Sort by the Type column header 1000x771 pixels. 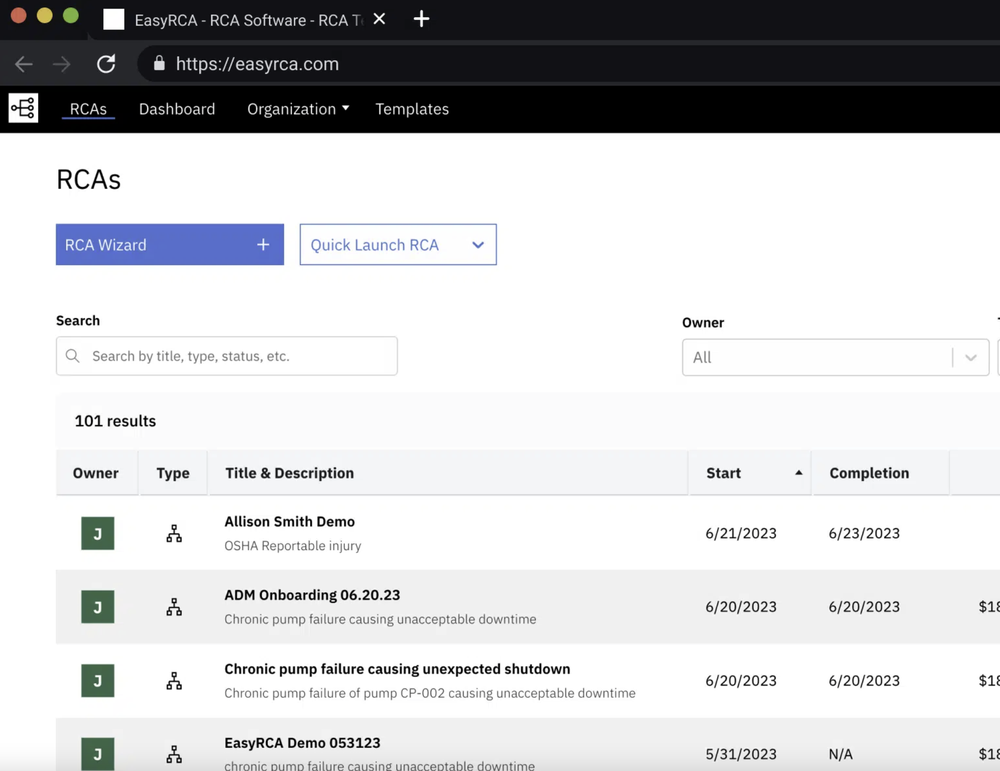click(173, 473)
